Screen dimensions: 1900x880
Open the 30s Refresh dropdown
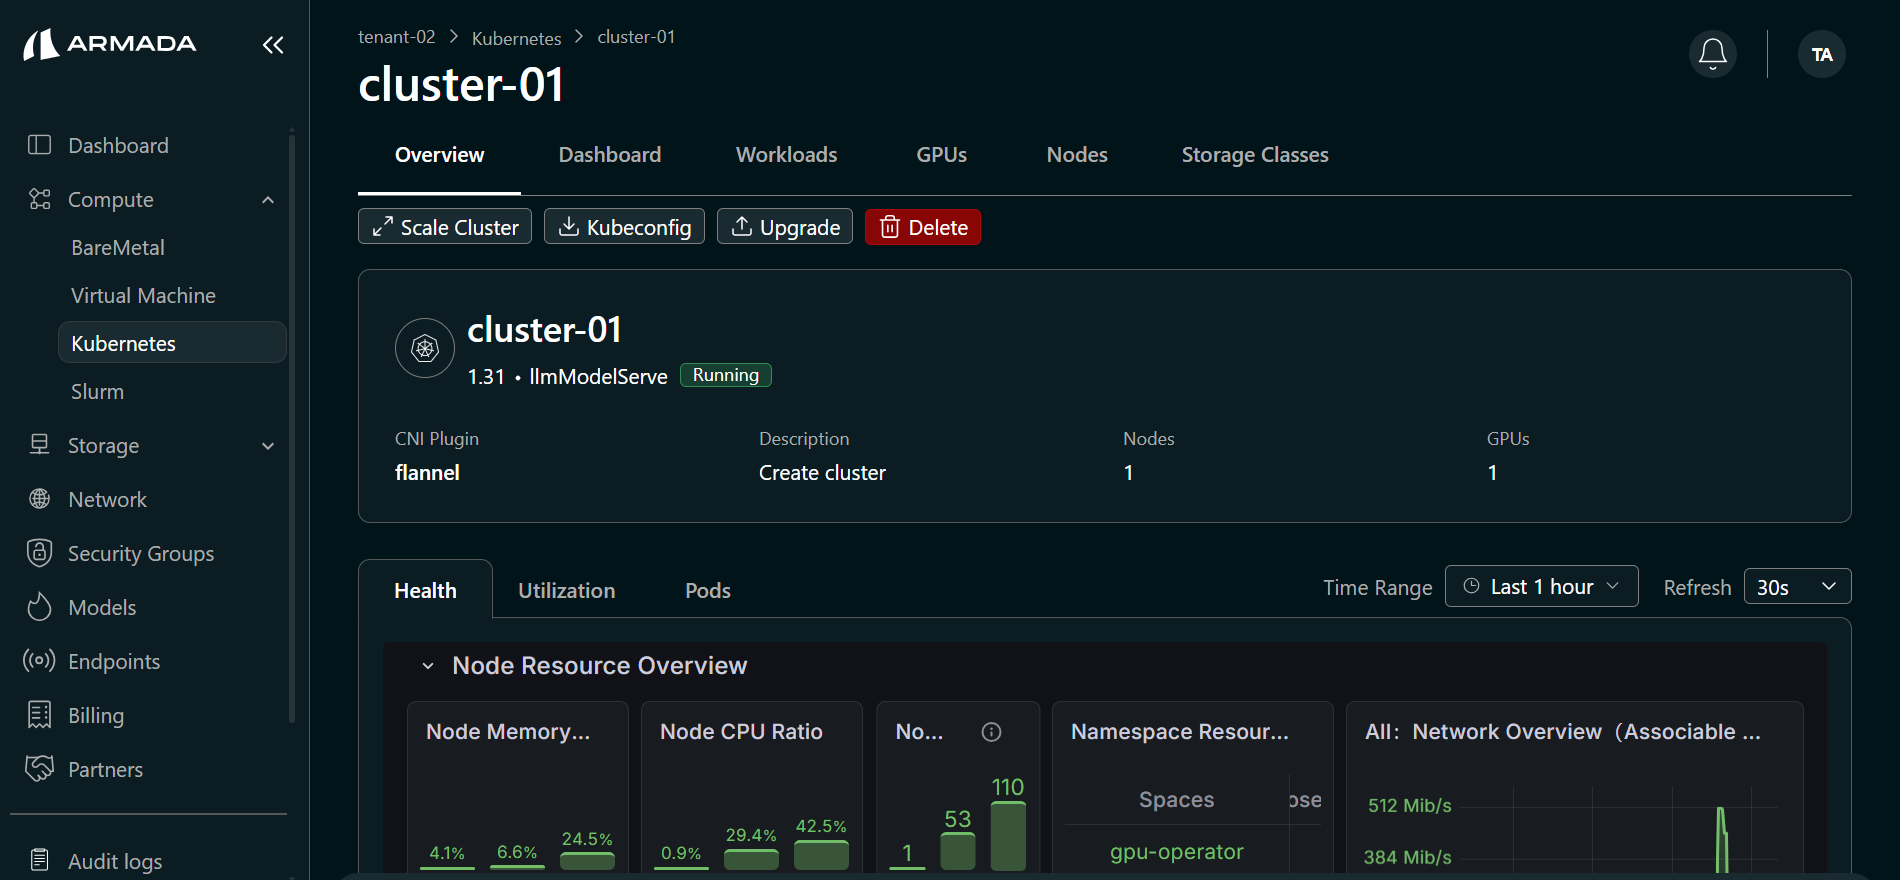click(1797, 586)
